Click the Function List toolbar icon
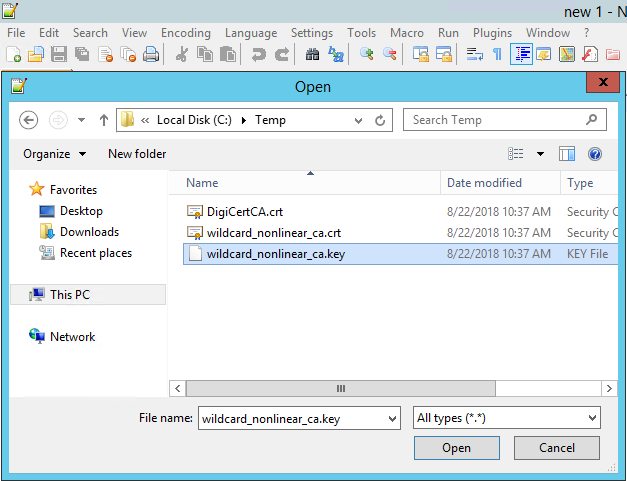627x481 pixels. (x=590, y=54)
